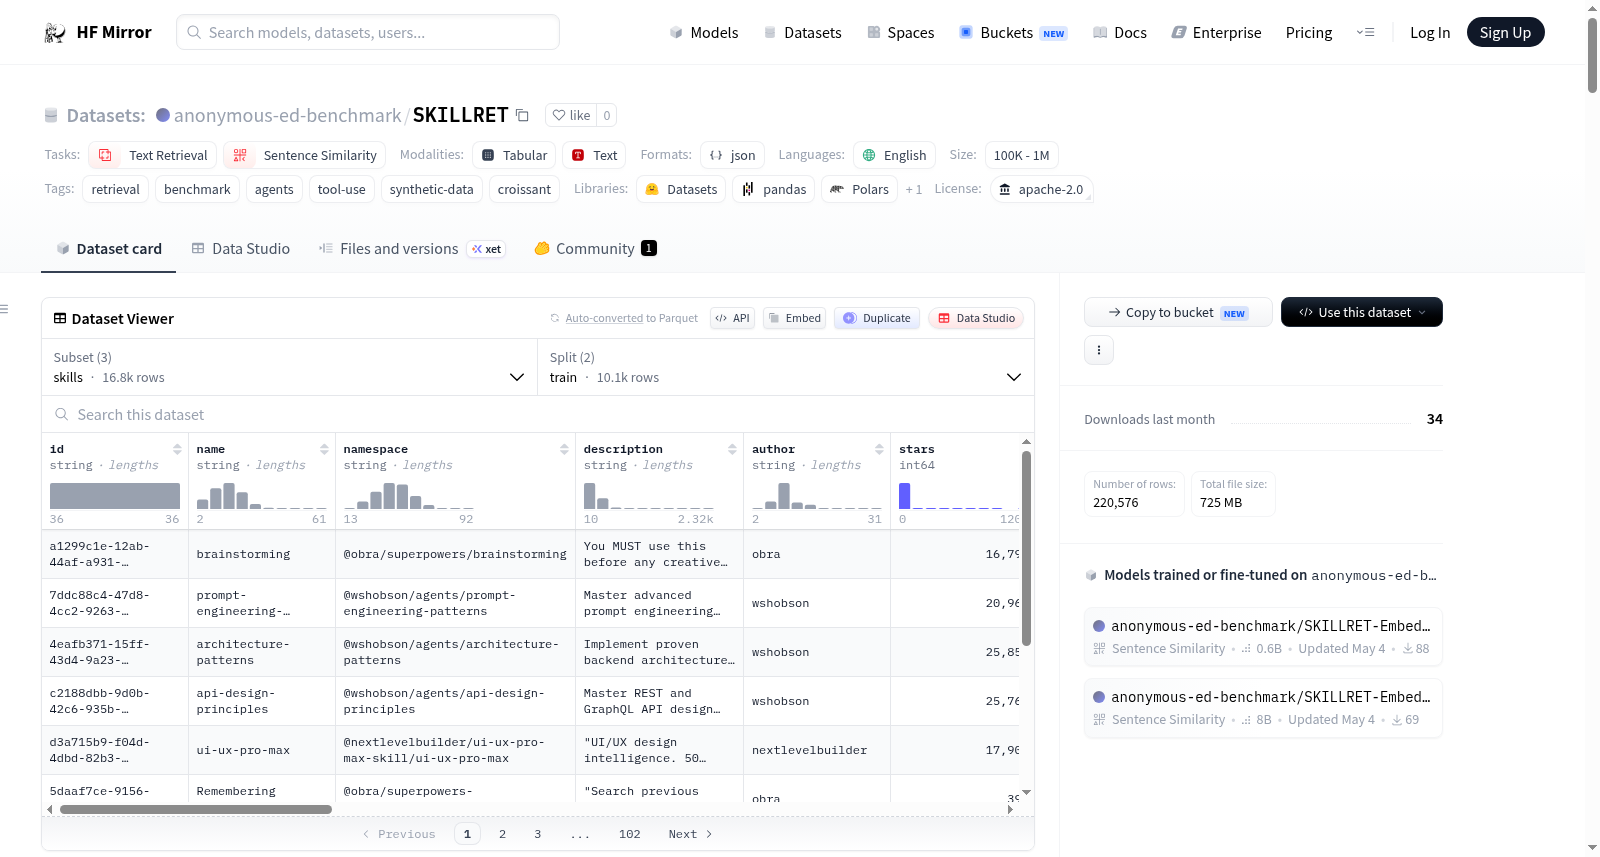Open the Use this dataset dropdown

(1362, 312)
